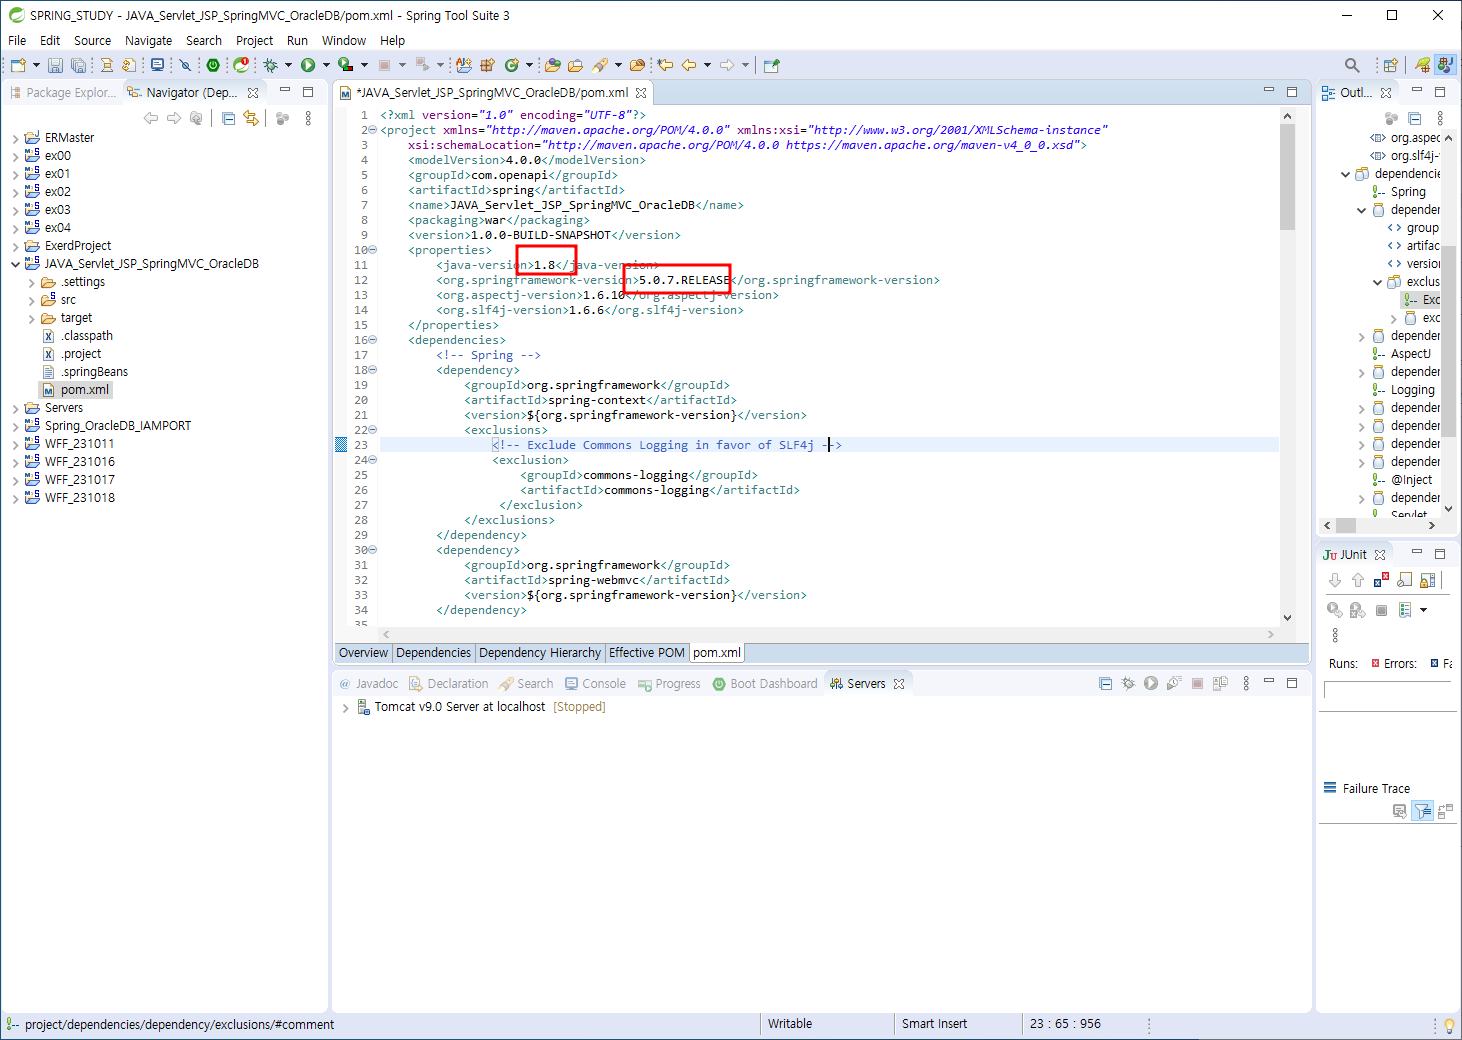Open Debug button dropdown arrow
1462x1040 pixels.
point(288,65)
